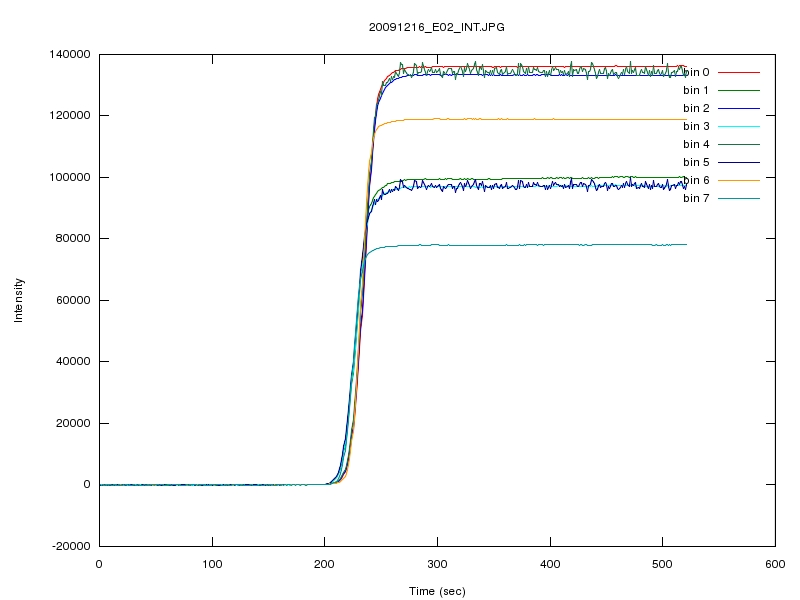
Task: Click the bin 6 legend label
Action: click(696, 180)
